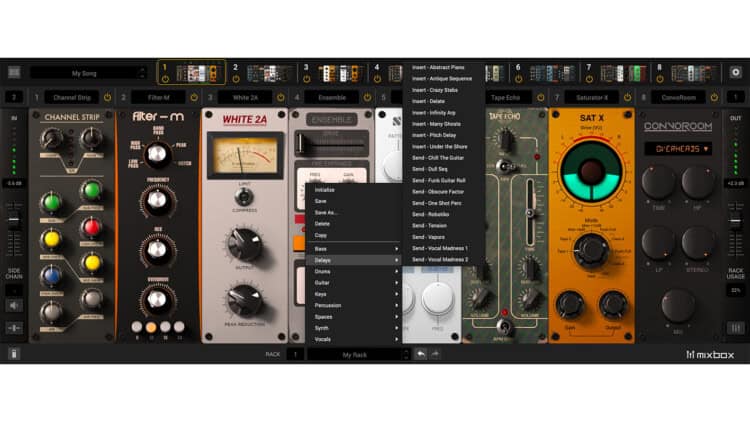The width and height of the screenshot is (750, 422).
Task: Expand the Delays preset submenu
Action: (x=354, y=260)
